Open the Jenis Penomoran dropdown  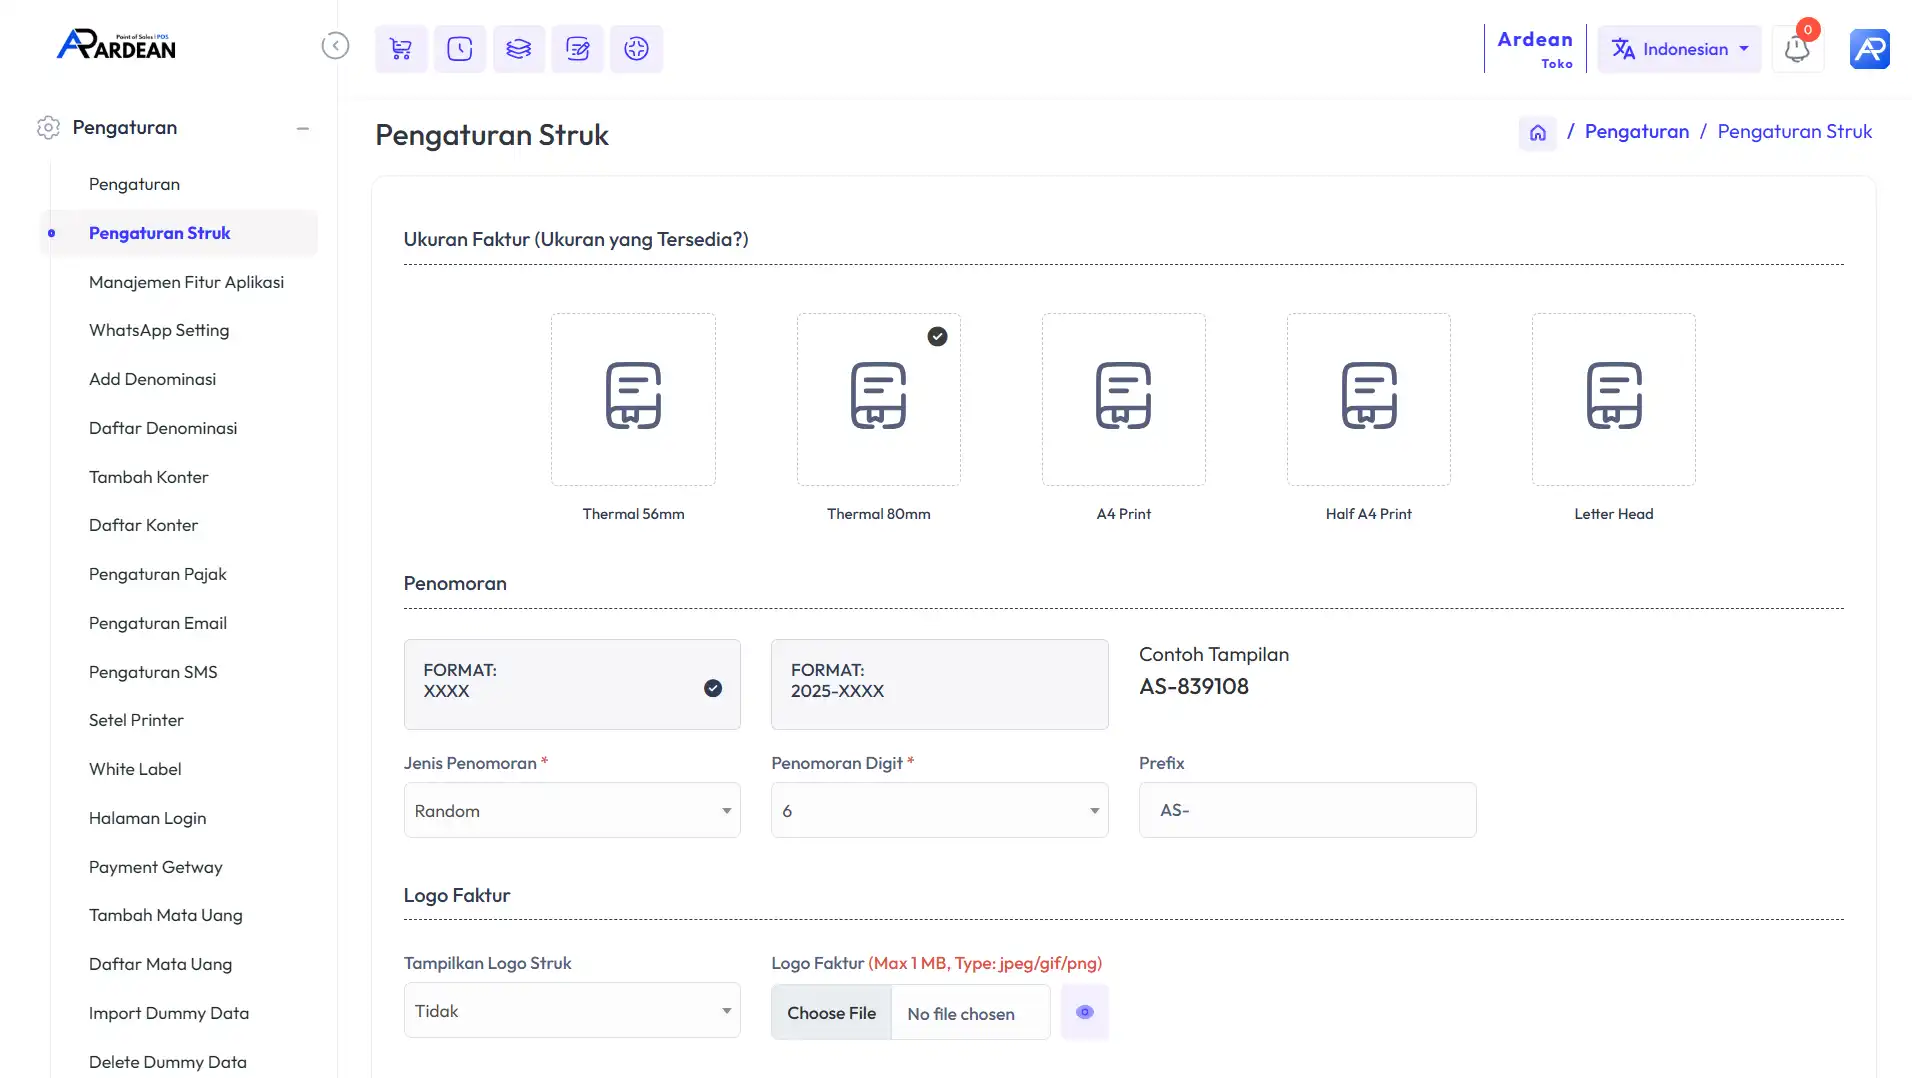coord(572,810)
